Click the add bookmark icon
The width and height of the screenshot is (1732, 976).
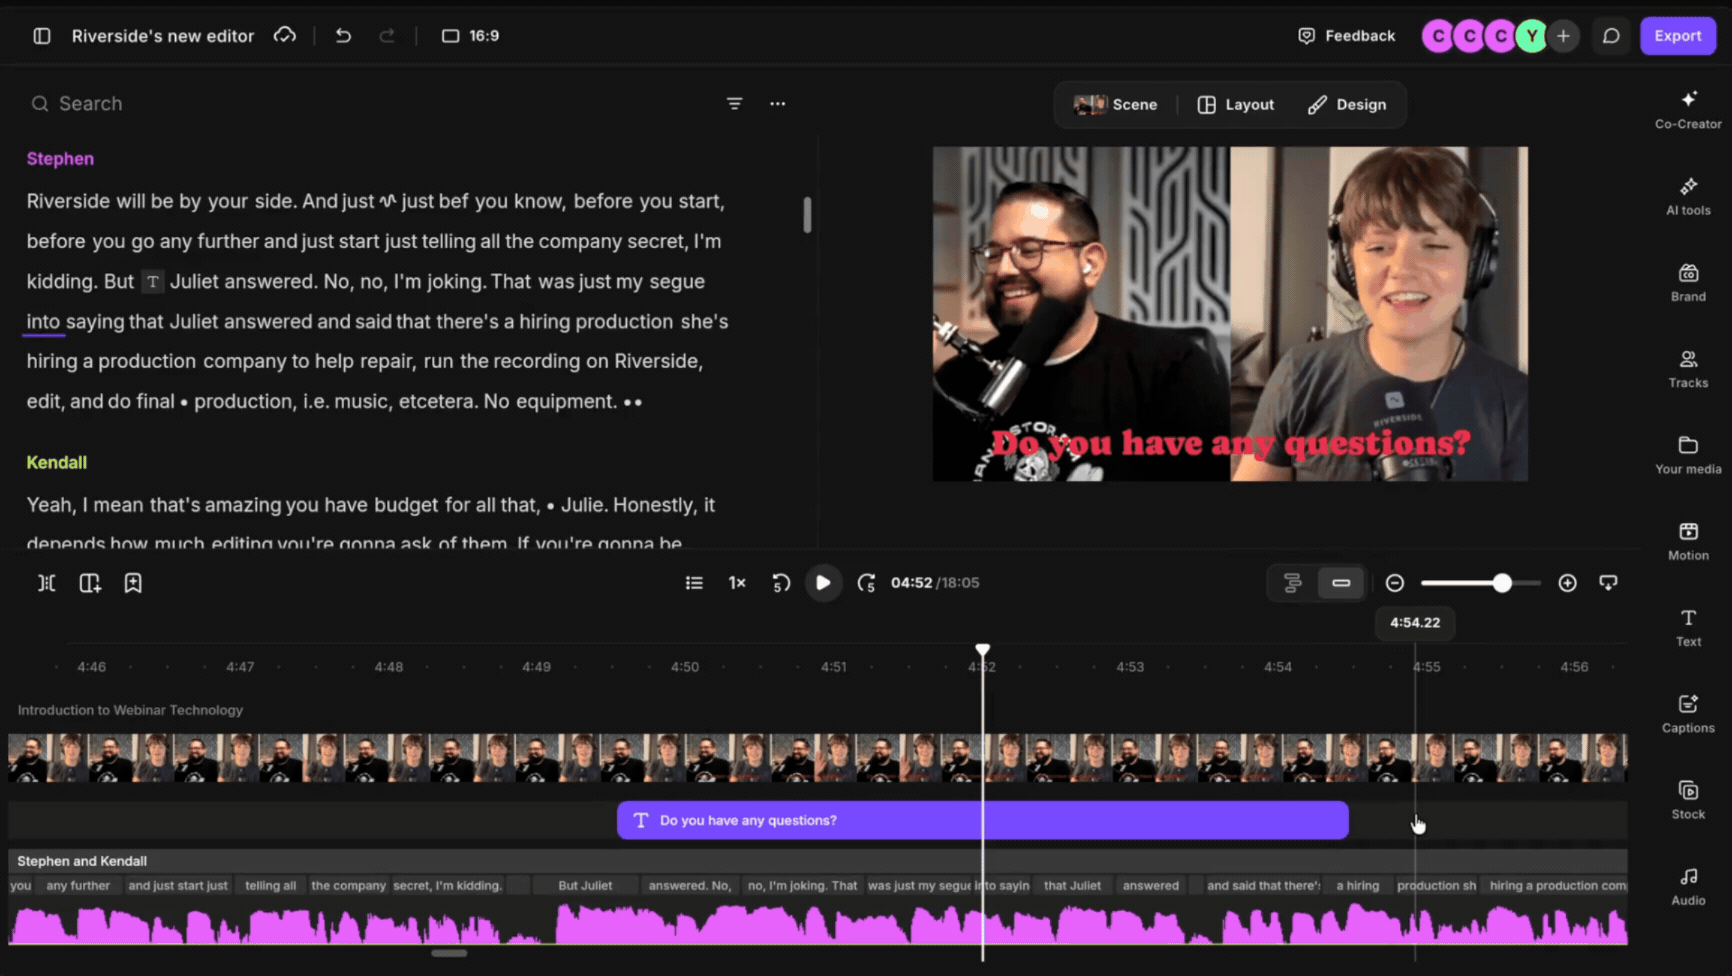pos(133,583)
